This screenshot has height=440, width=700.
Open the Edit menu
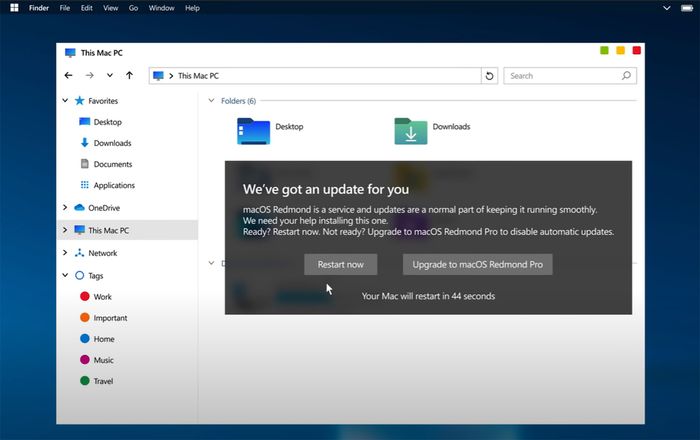point(87,8)
